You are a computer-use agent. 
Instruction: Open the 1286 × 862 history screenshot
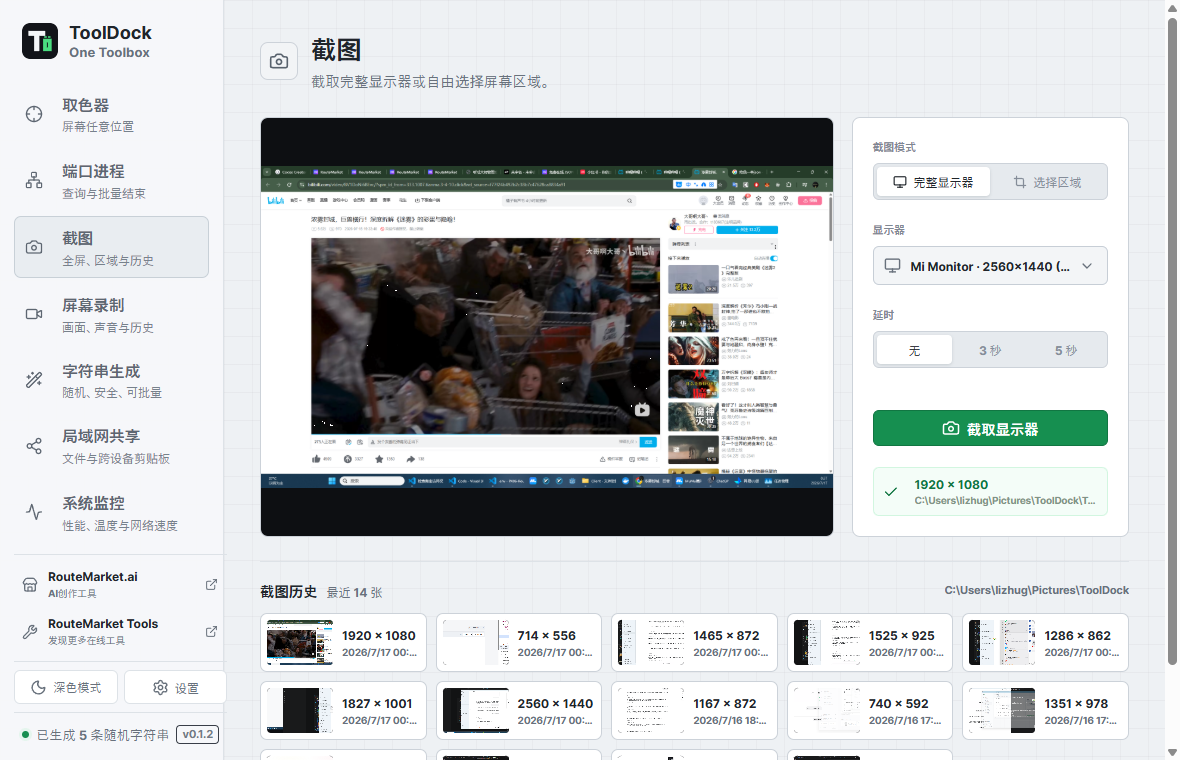pos(1045,643)
